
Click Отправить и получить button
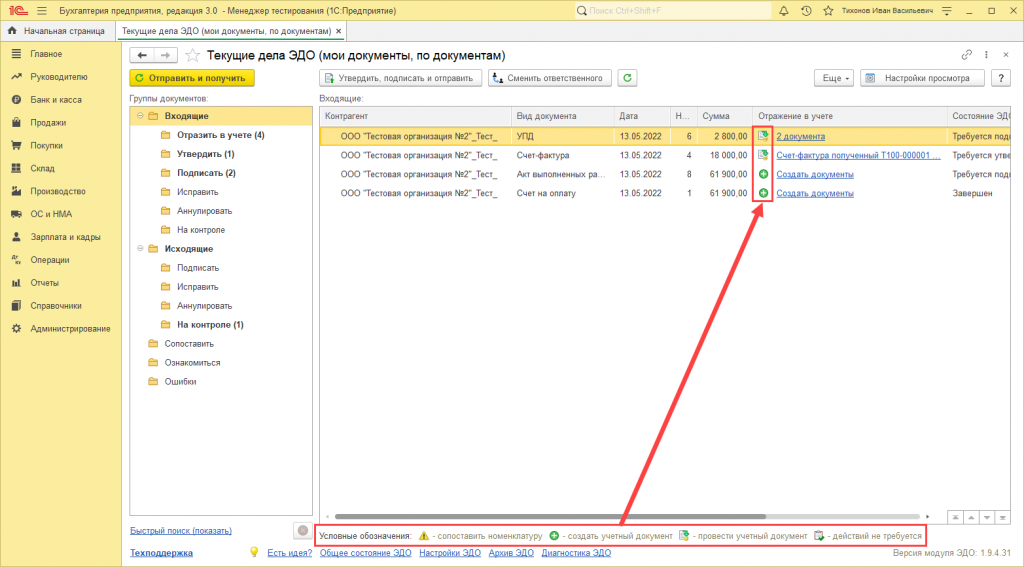192,78
